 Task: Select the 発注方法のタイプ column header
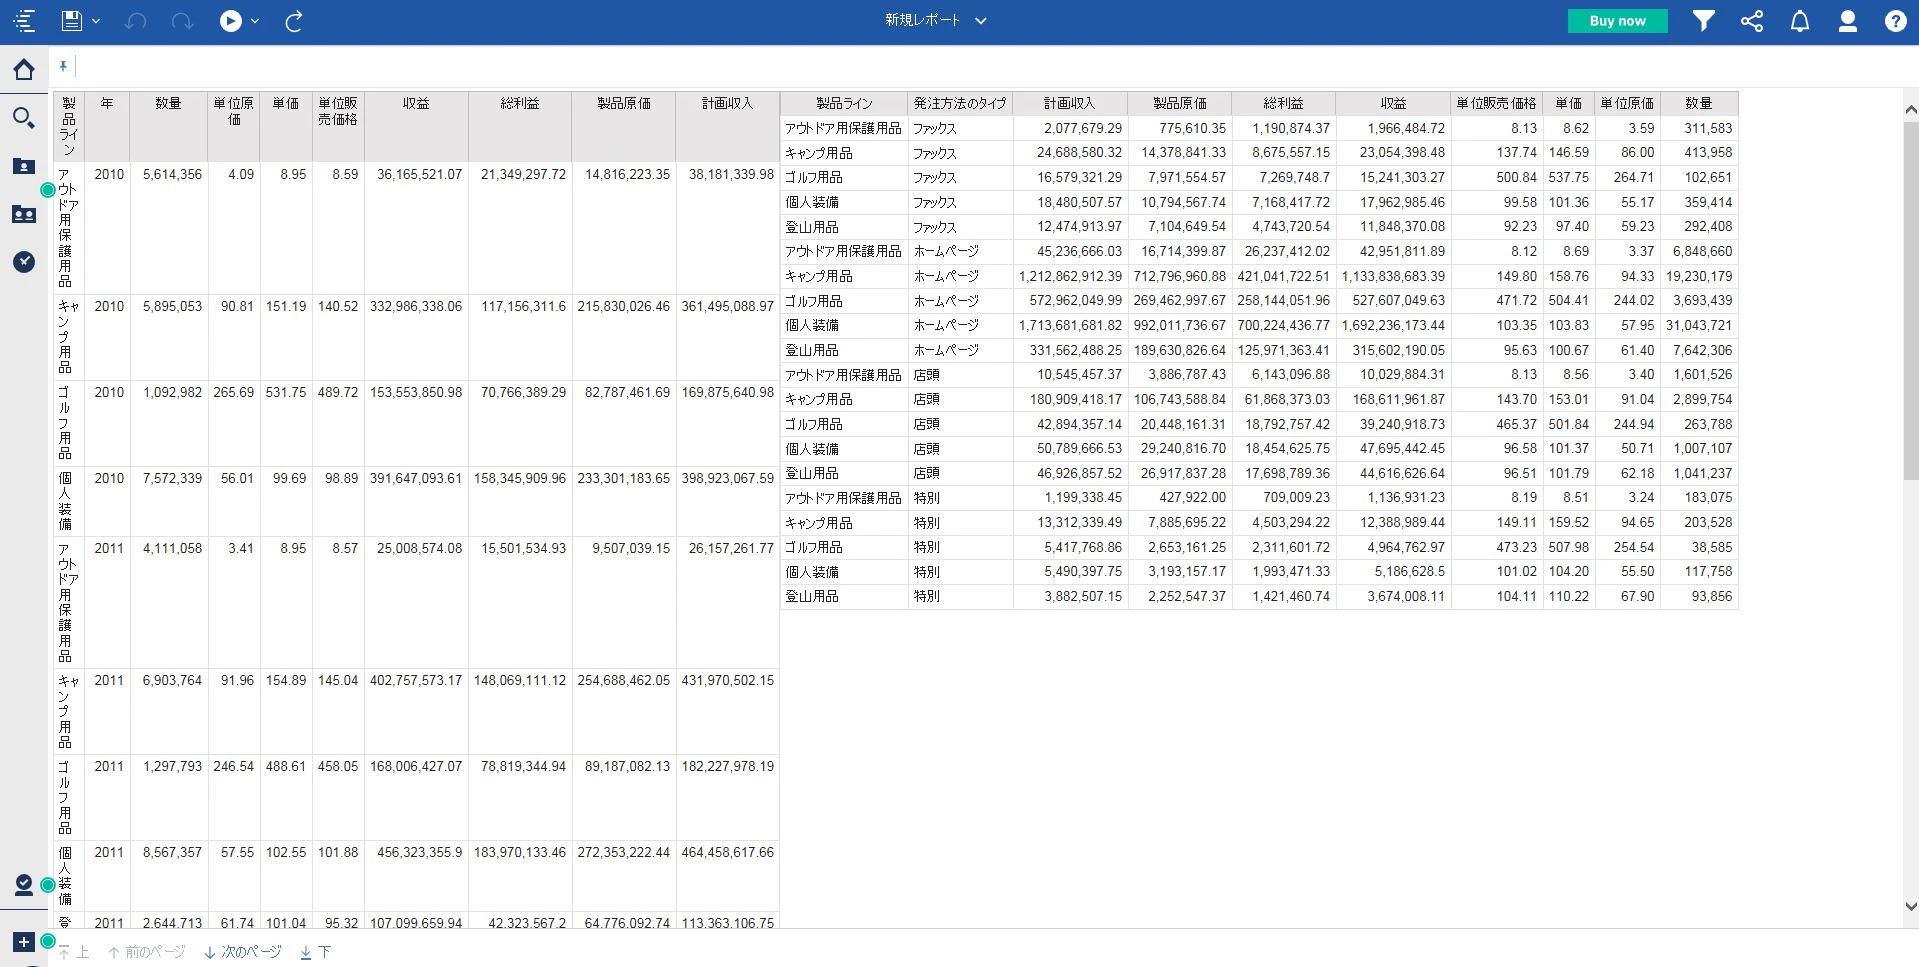coord(960,104)
